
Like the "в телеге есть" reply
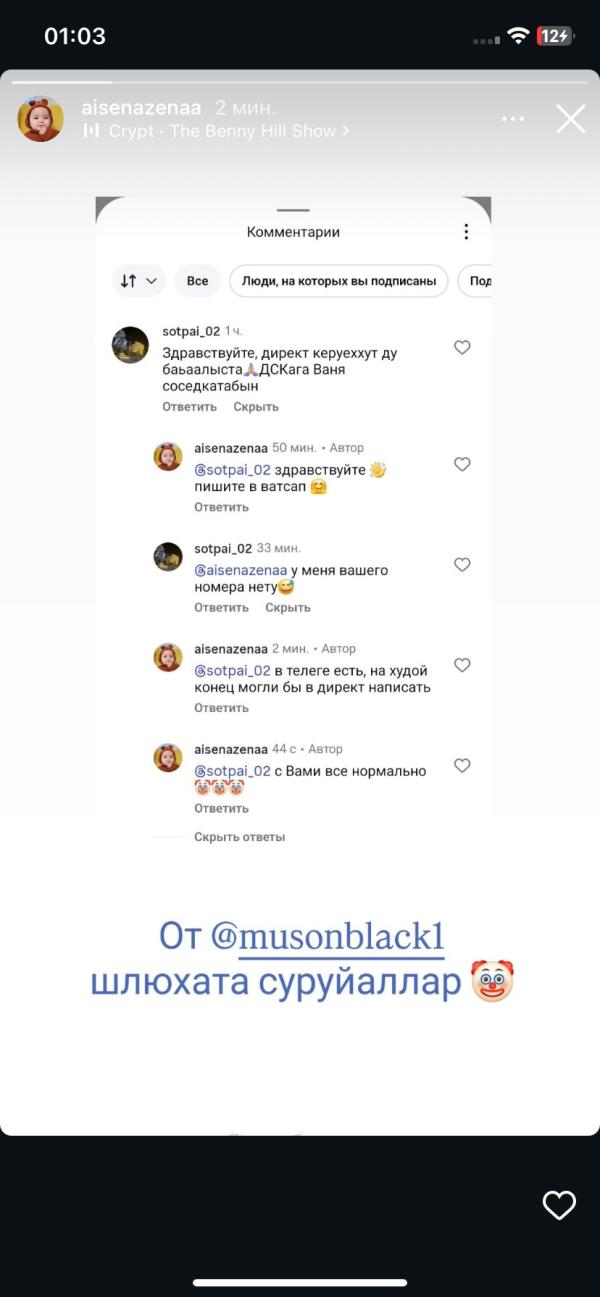pyautogui.click(x=462, y=665)
